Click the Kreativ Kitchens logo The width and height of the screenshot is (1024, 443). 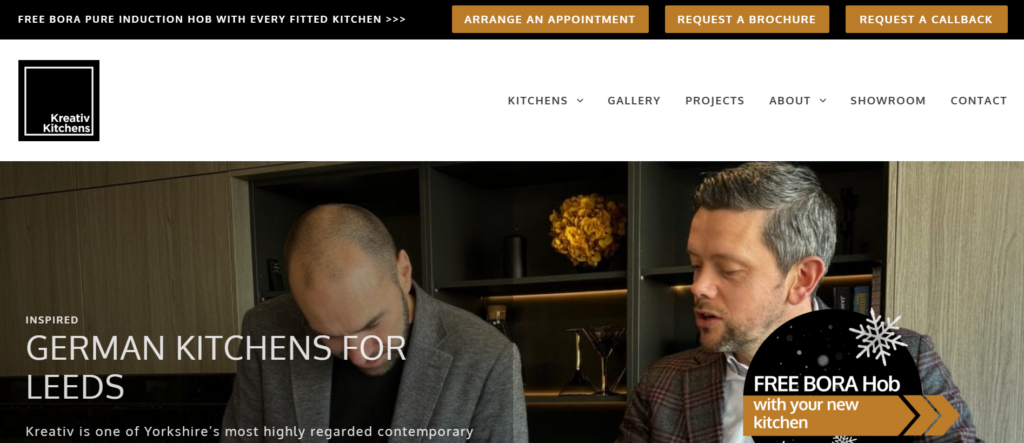click(59, 101)
